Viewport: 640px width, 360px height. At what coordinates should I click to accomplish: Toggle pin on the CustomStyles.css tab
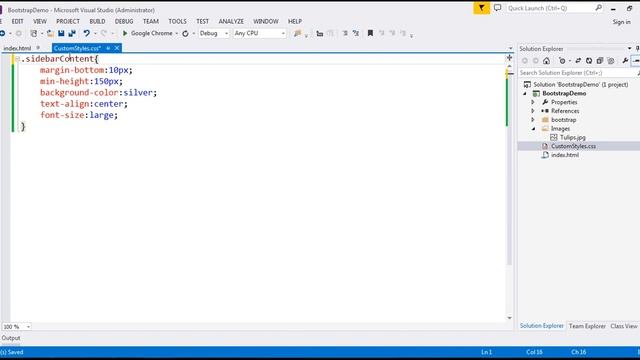(108, 48)
